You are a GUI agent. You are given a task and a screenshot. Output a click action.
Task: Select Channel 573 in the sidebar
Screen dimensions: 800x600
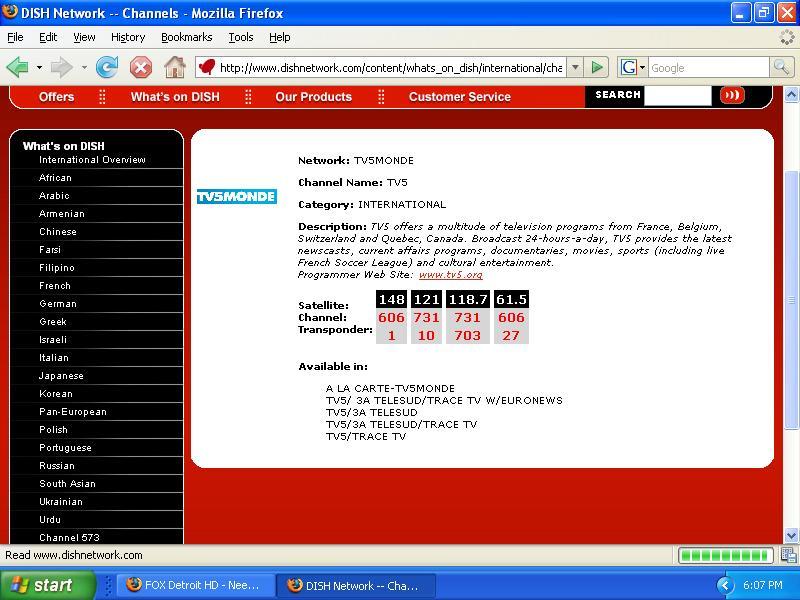(x=69, y=538)
